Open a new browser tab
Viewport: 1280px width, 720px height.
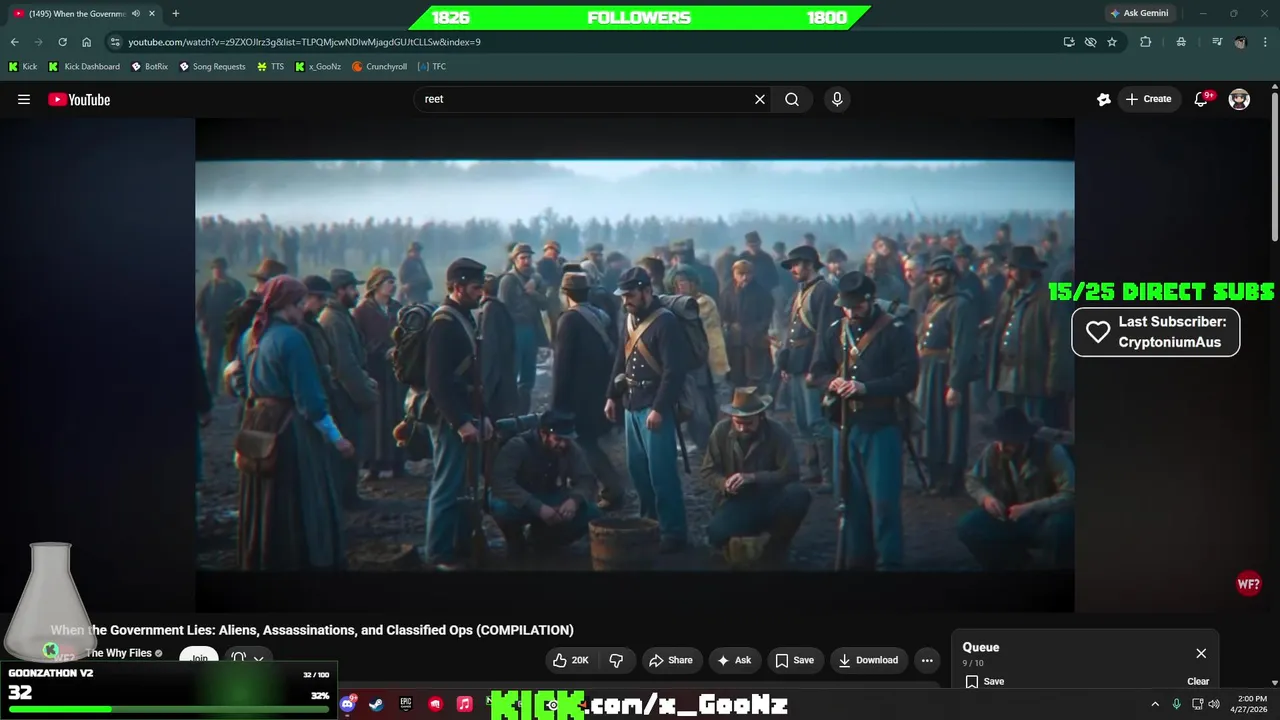176,13
